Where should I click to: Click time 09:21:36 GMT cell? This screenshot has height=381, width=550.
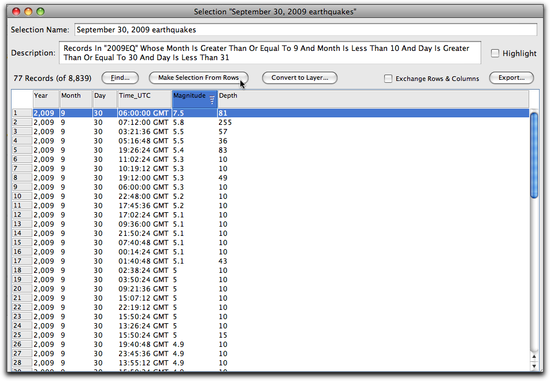pyautogui.click(x=144, y=289)
